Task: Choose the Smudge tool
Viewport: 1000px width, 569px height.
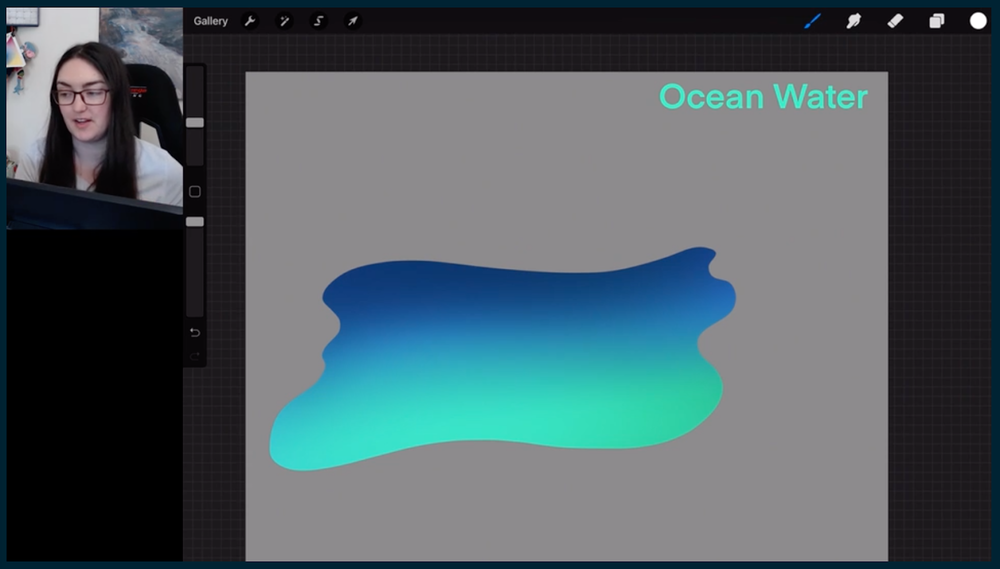Action: click(854, 21)
